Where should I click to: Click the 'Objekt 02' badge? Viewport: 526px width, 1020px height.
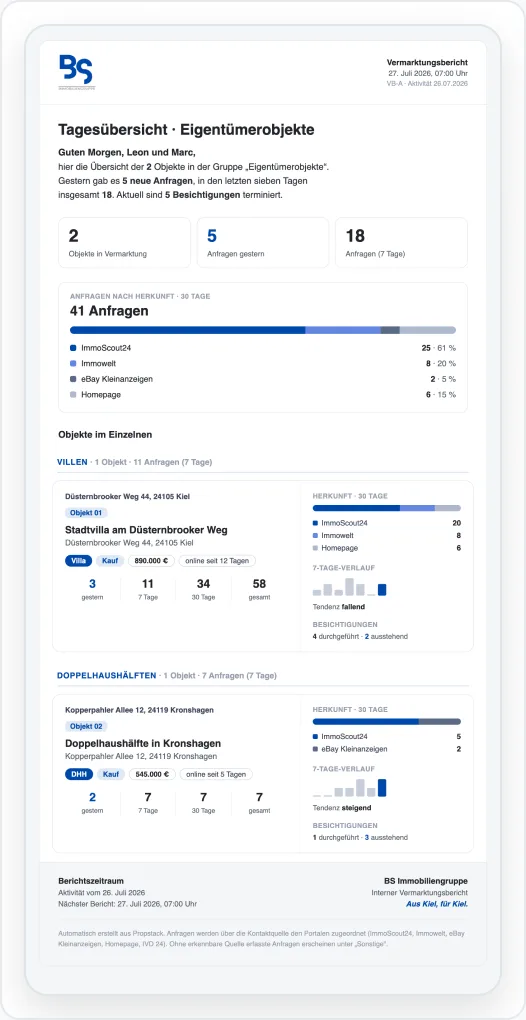[86, 727]
